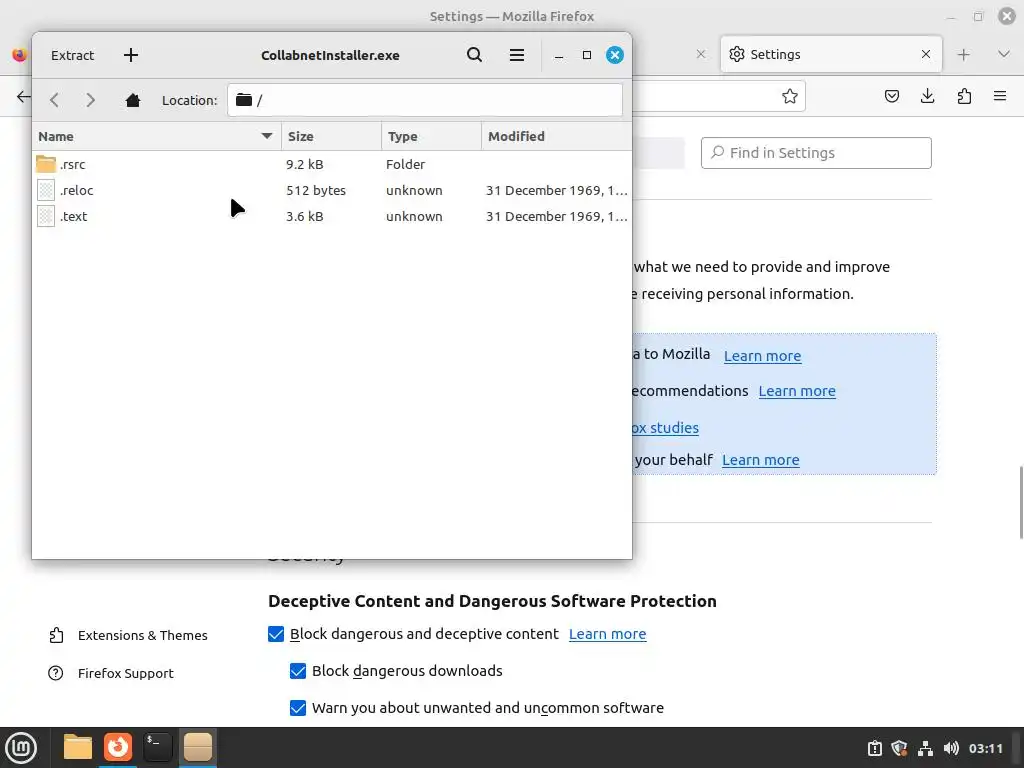Open the Pocket save icon in Firefox
The width and height of the screenshot is (1024, 768).
click(x=891, y=97)
